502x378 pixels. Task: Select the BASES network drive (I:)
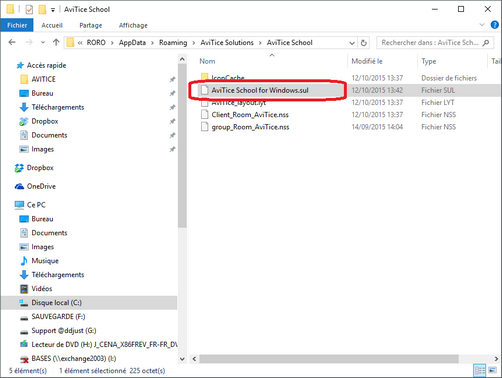coord(74,359)
